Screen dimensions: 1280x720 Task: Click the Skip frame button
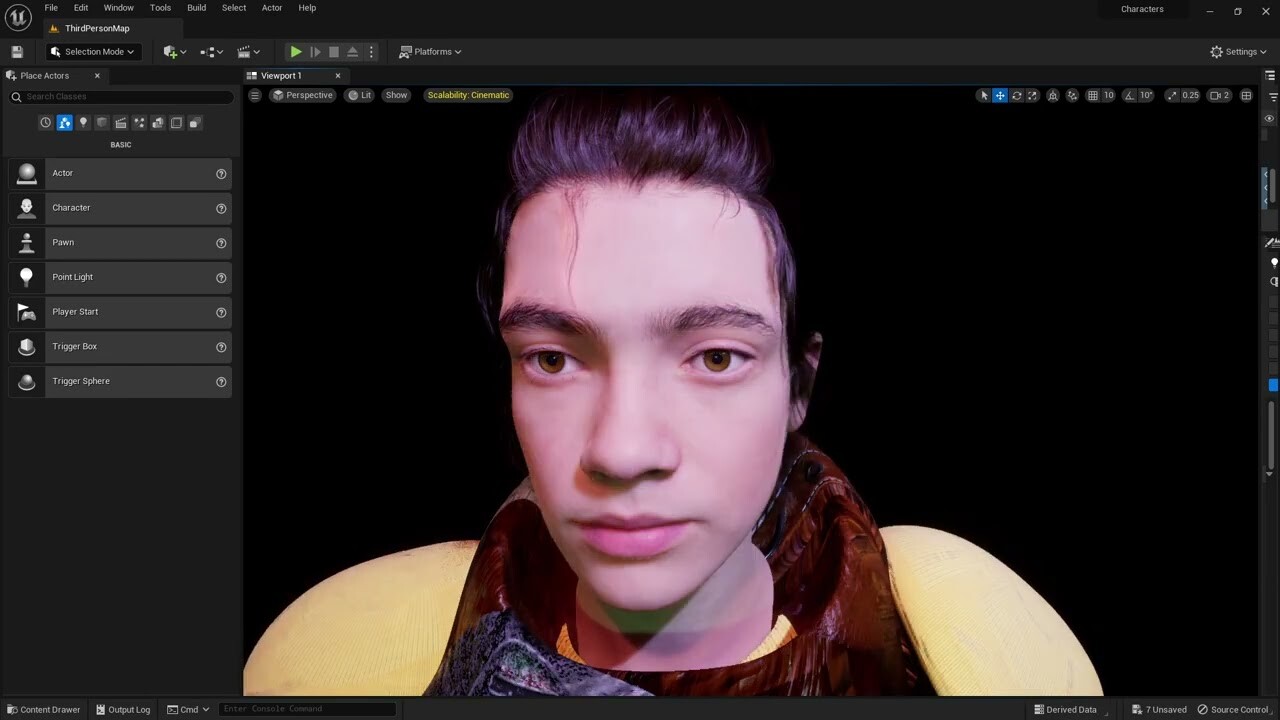[315, 52]
